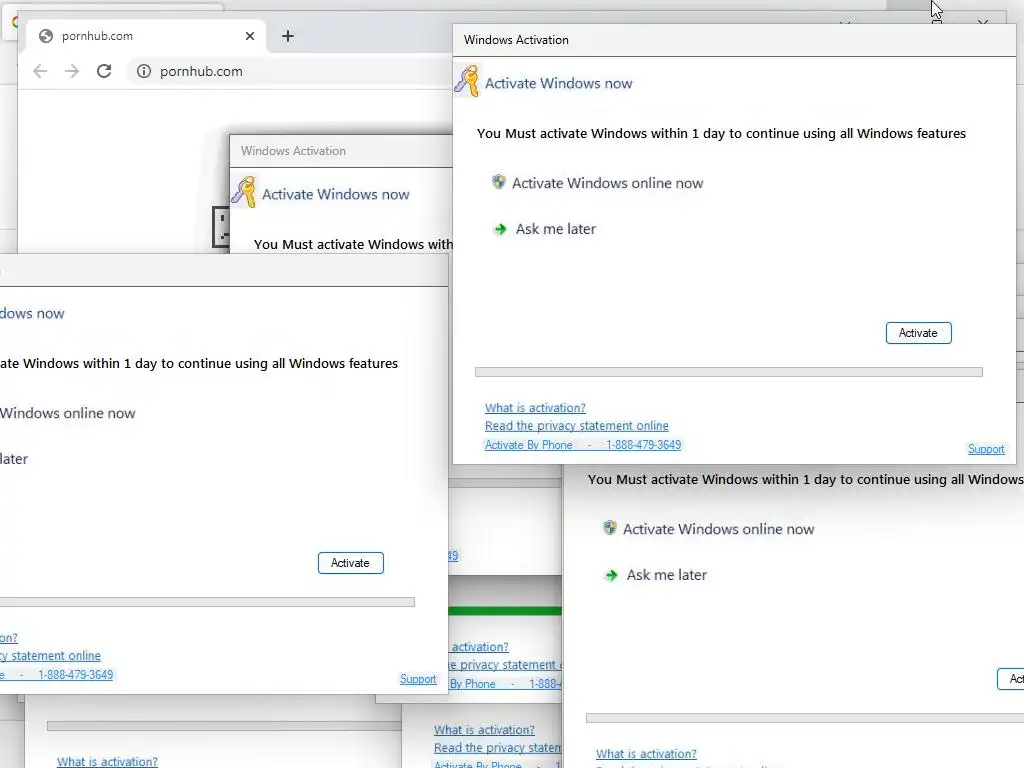Click Activate in the top-right Activation dialog
The image size is (1024, 768).
click(x=918, y=333)
